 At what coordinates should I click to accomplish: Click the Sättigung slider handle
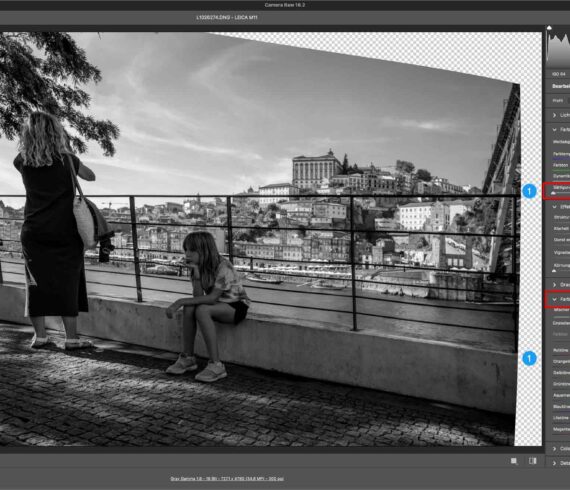coord(553,193)
